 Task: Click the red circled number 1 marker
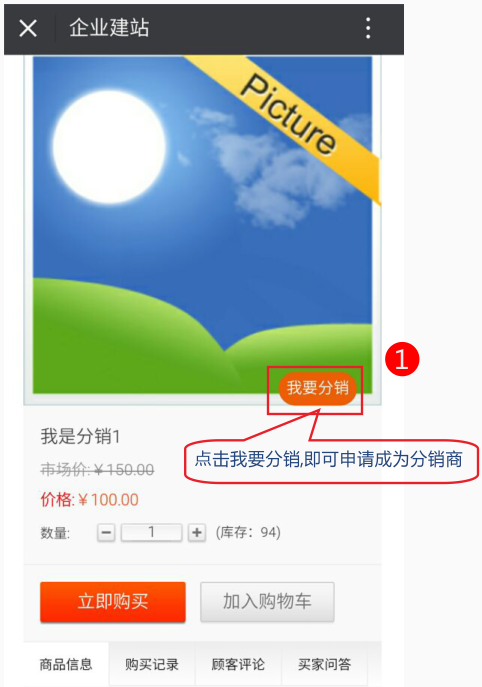(x=402, y=359)
